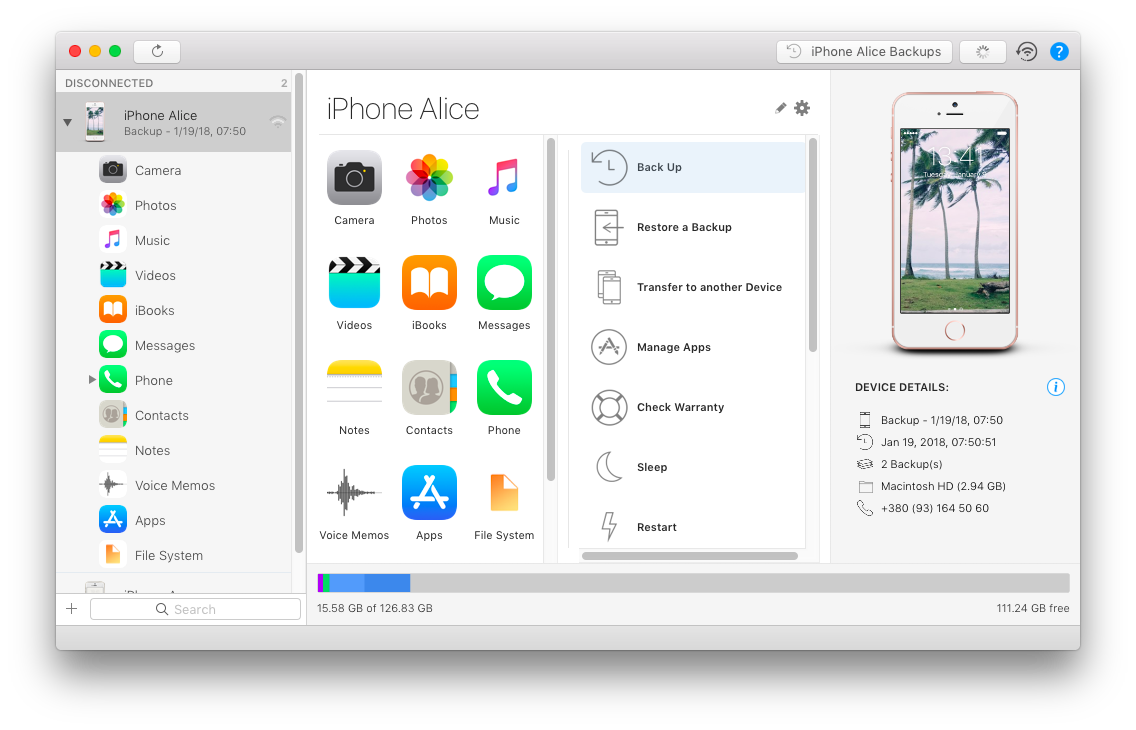Click the activity spinner button in the toolbar
Viewport: 1136px width, 730px height.
click(982, 51)
